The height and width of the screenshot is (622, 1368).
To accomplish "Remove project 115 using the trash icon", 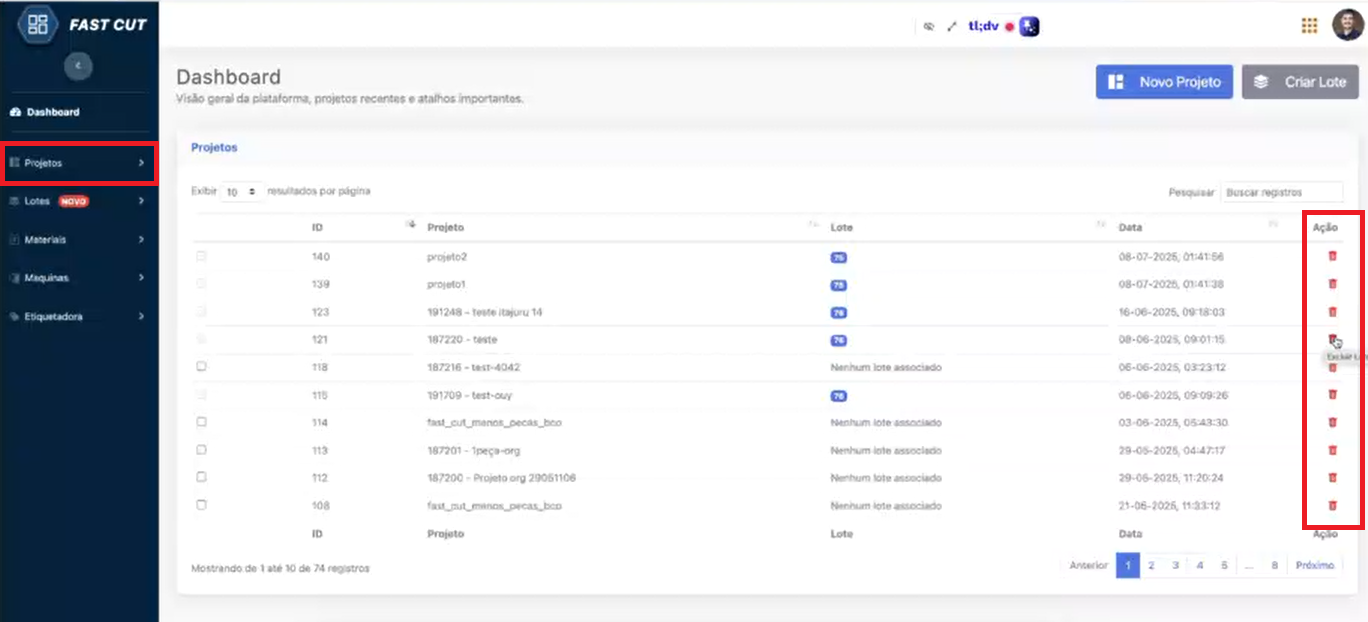I will tap(1332, 395).
